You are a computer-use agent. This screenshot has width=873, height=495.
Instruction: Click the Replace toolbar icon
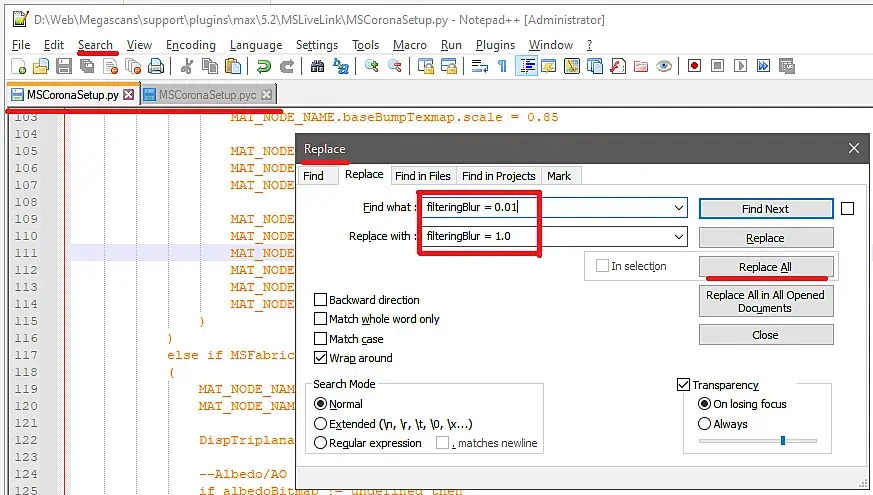point(340,66)
